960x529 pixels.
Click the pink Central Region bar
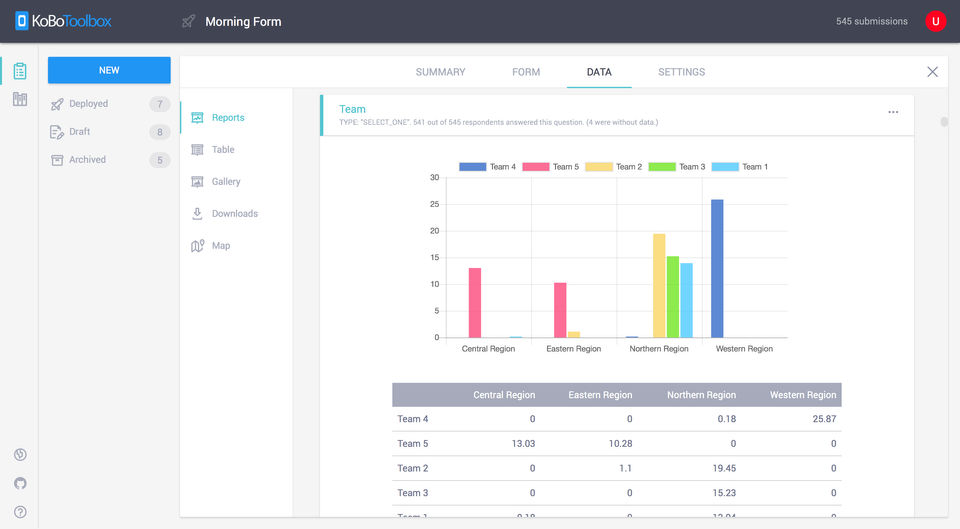[474, 302]
